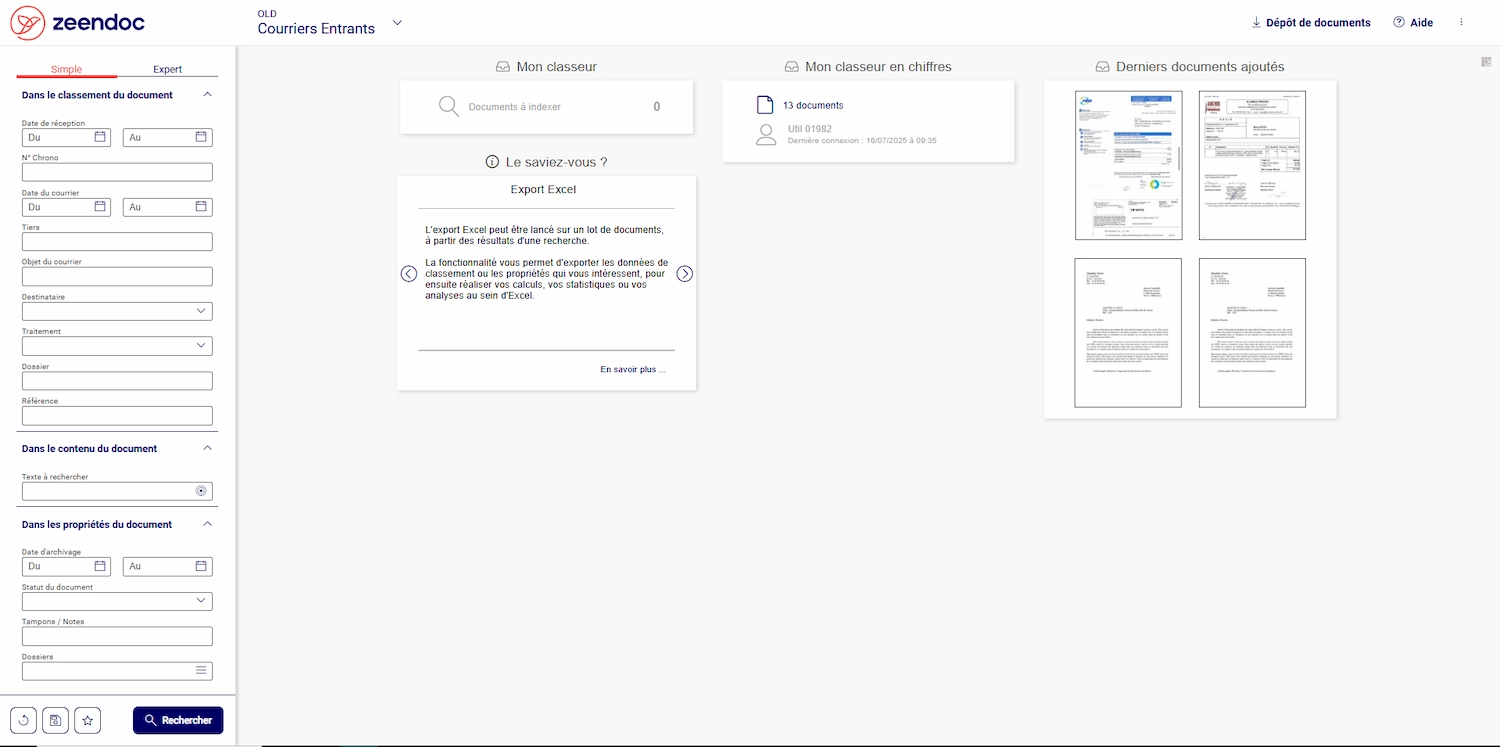Click the Dossiers list icon
This screenshot has height=747, width=1500.
coord(201,670)
